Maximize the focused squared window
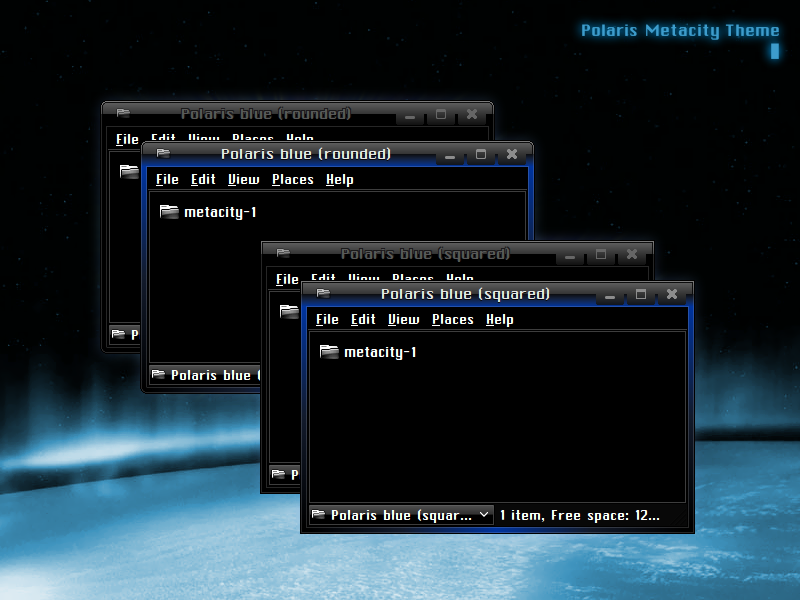800x600 pixels. click(641, 294)
